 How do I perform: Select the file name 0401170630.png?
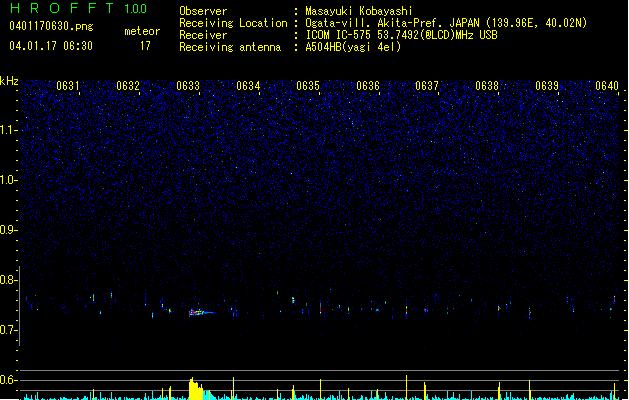click(51, 26)
